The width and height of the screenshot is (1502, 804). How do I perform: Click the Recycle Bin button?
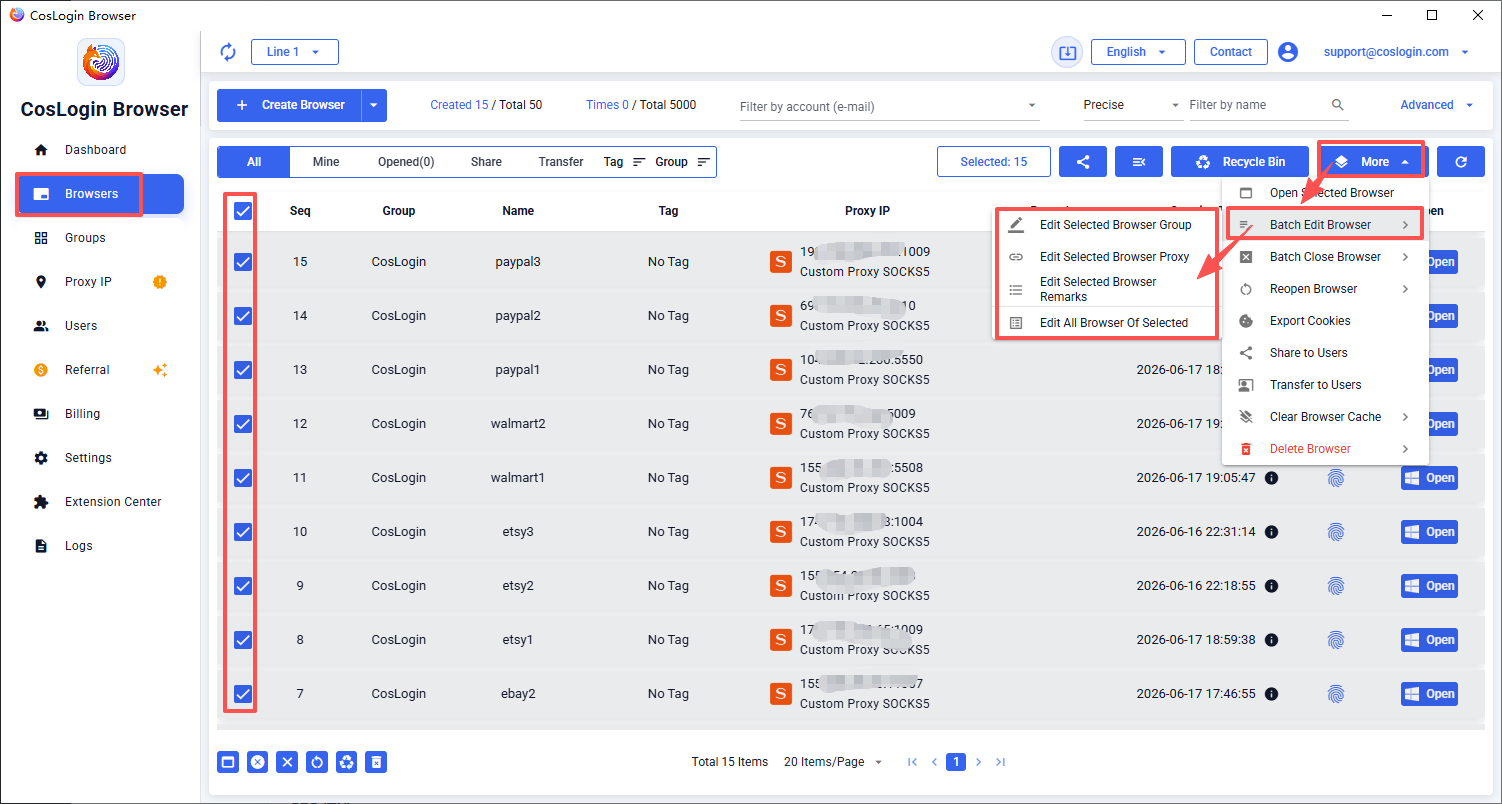tap(1241, 162)
